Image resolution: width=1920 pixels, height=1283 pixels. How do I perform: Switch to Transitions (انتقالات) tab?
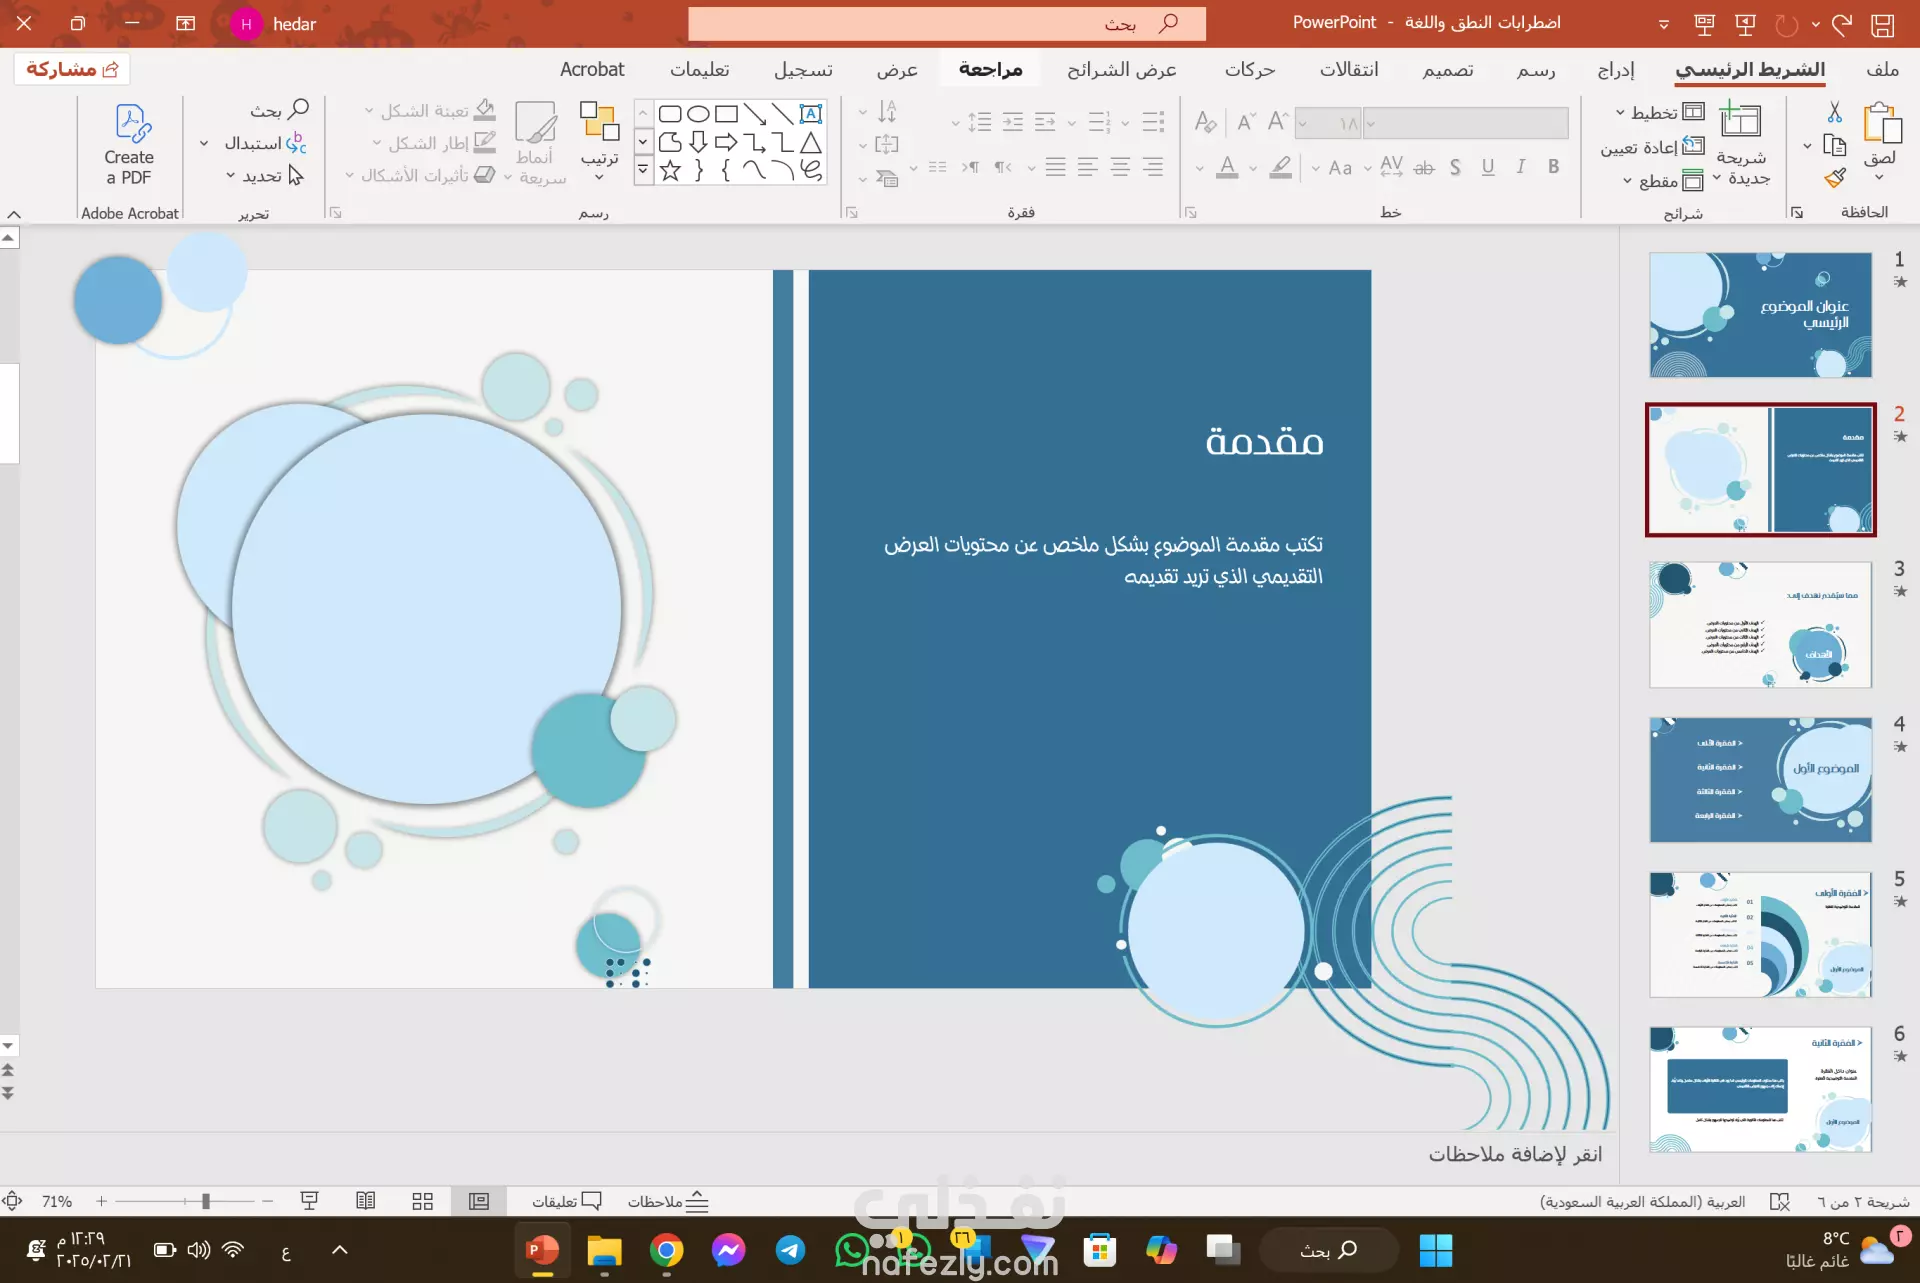pos(1349,69)
